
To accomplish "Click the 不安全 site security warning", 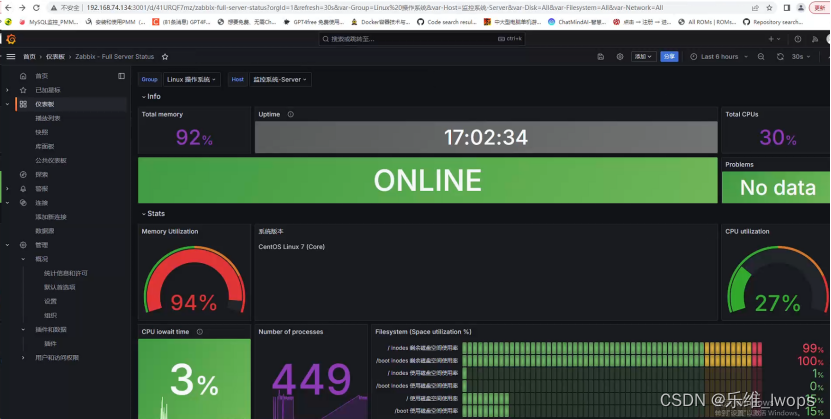I will [66, 7].
